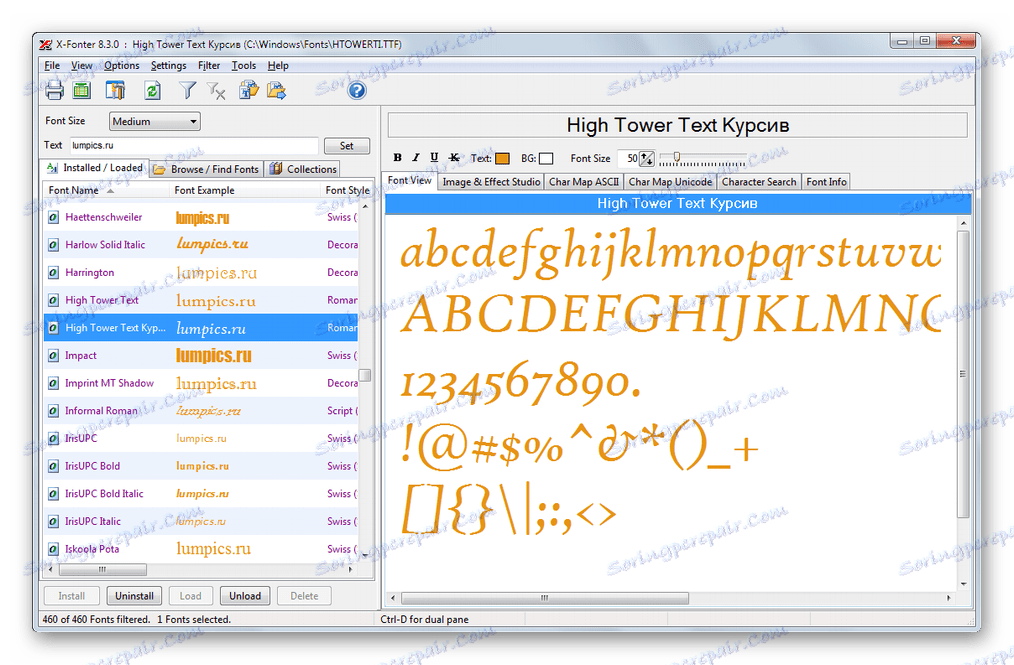Toggle Underline formatting button

(434, 158)
